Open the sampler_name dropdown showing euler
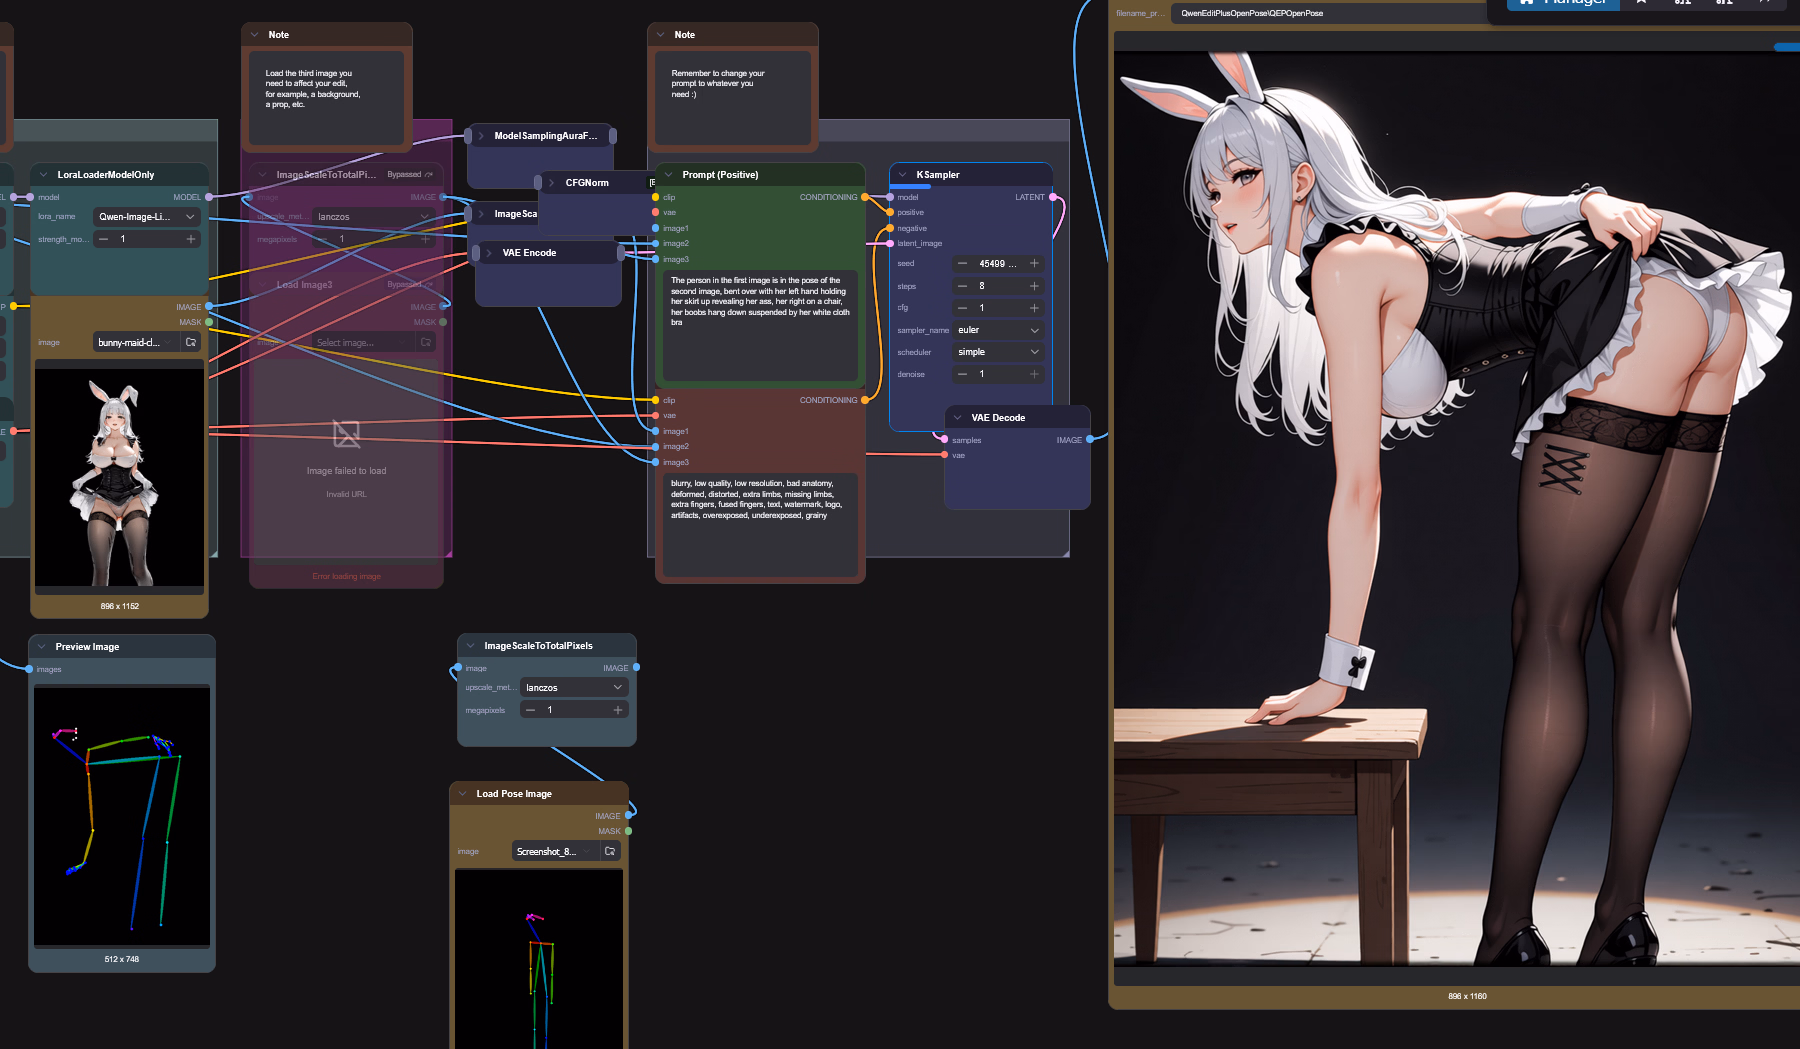Screen dimensions: 1800x1049 [998, 330]
